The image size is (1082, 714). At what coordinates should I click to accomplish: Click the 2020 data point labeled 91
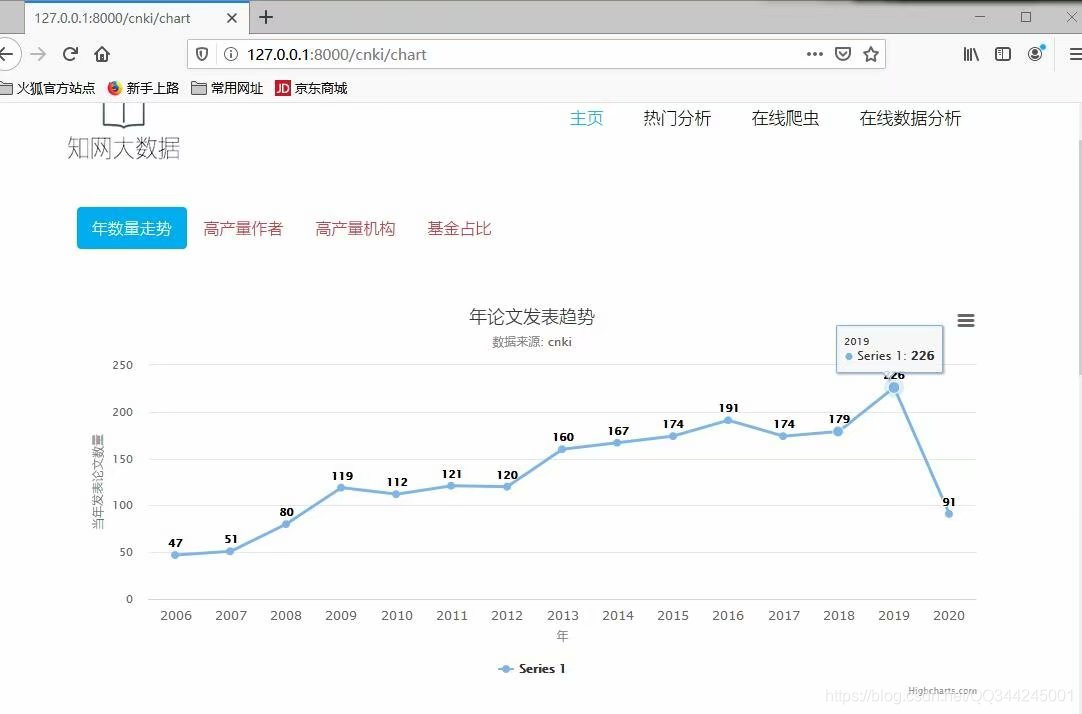(949, 514)
